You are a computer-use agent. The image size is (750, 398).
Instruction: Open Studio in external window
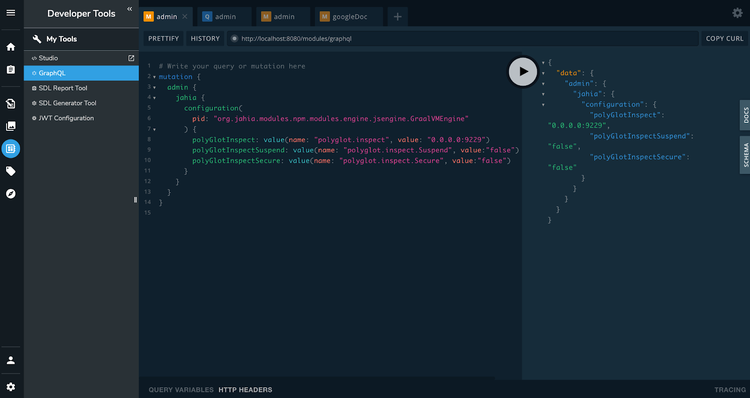click(x=131, y=58)
